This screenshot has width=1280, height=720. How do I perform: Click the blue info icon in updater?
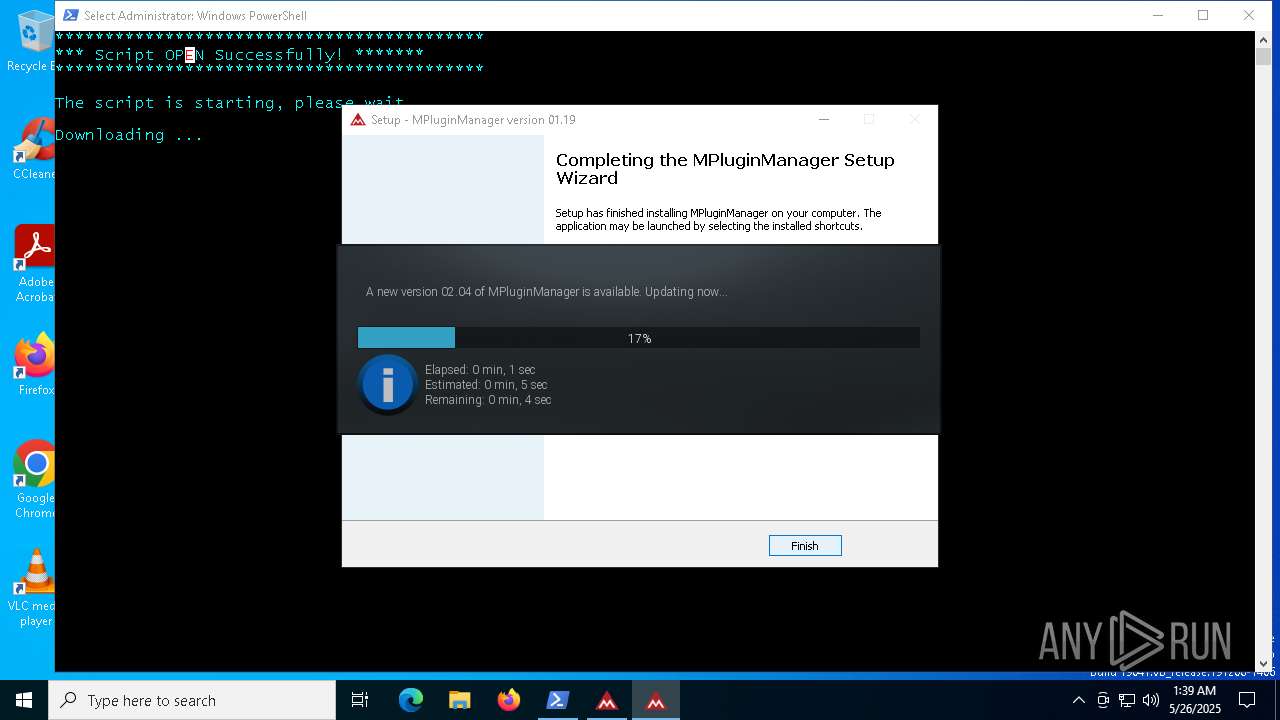(387, 384)
